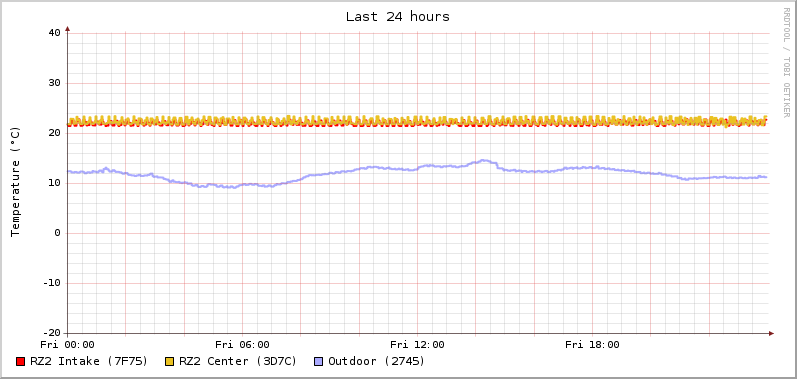Click the red RZ2 Intake legend swatch
The width and height of the screenshot is (797, 379).
pos(21,362)
